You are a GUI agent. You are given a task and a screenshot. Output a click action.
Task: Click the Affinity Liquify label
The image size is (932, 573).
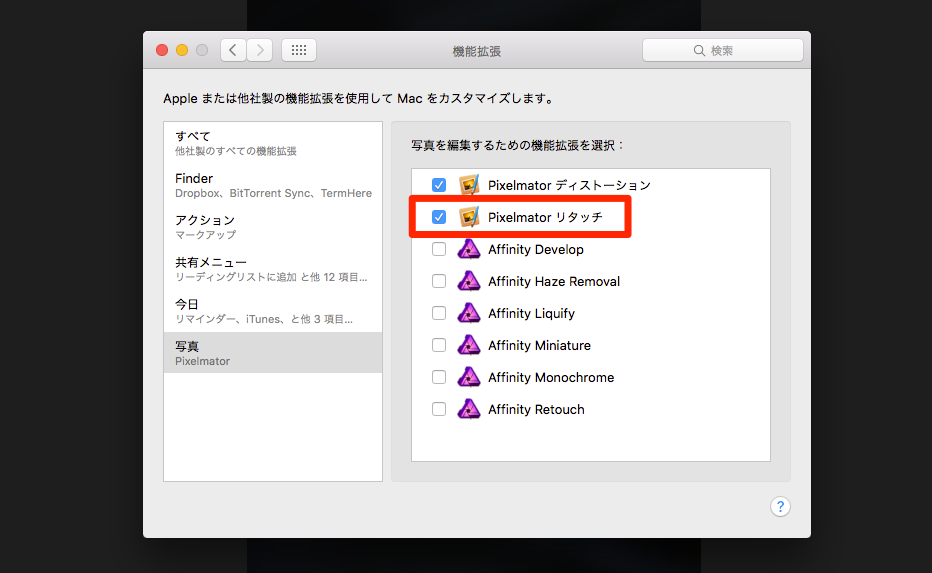click(531, 314)
